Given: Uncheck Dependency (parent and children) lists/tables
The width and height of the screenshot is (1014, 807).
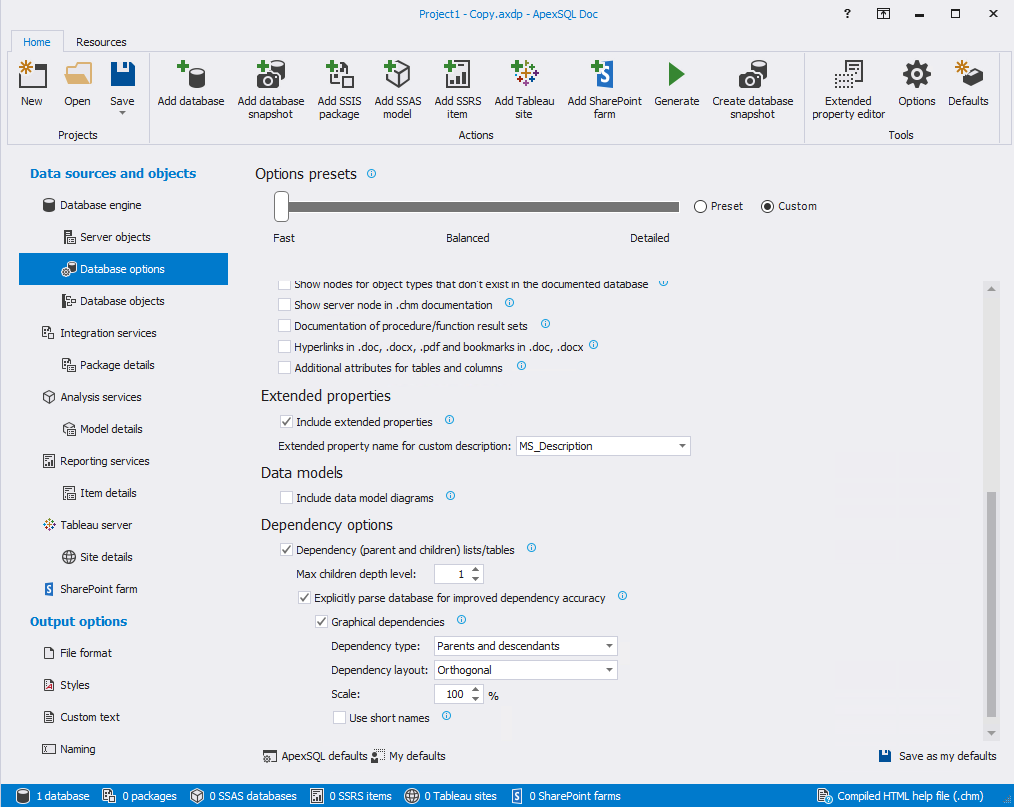Looking at the screenshot, I should pos(286,550).
